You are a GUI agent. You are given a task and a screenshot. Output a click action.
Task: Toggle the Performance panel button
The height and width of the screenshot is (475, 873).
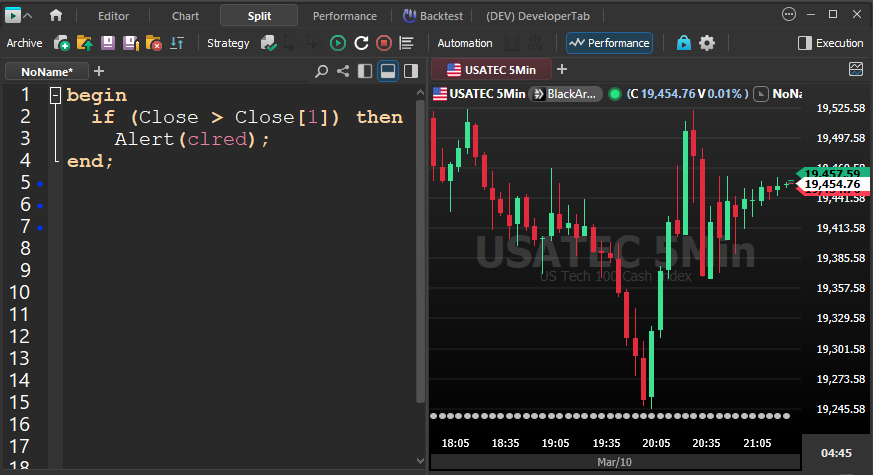pos(609,43)
